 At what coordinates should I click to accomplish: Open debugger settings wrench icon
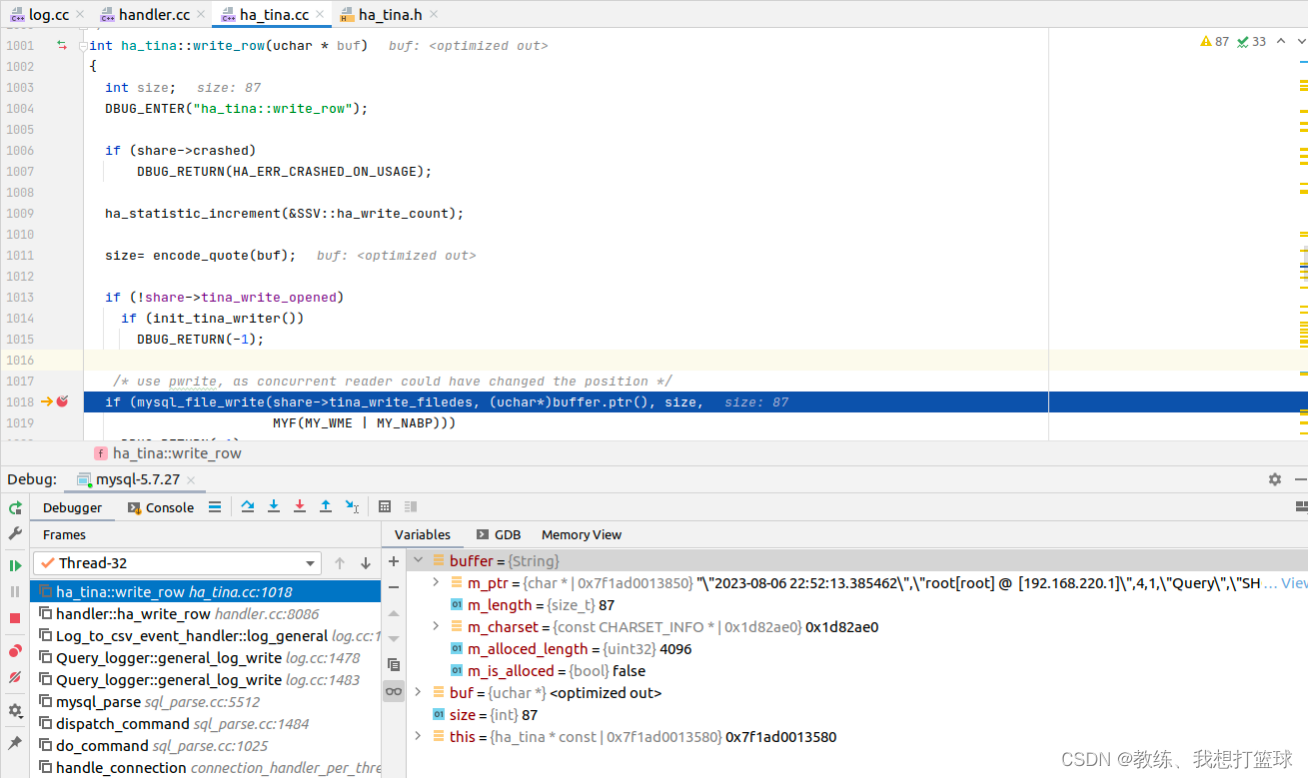pyautogui.click(x=15, y=534)
